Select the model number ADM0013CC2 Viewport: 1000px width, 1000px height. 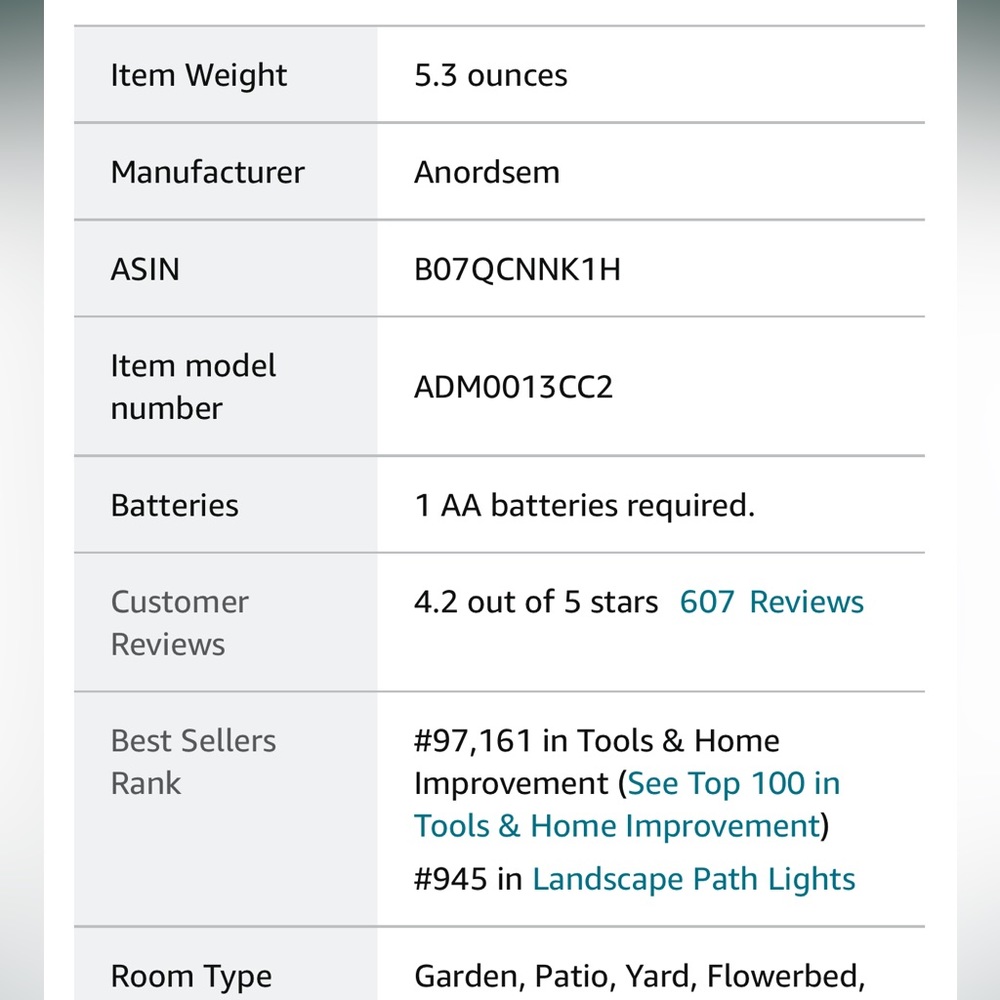click(513, 386)
